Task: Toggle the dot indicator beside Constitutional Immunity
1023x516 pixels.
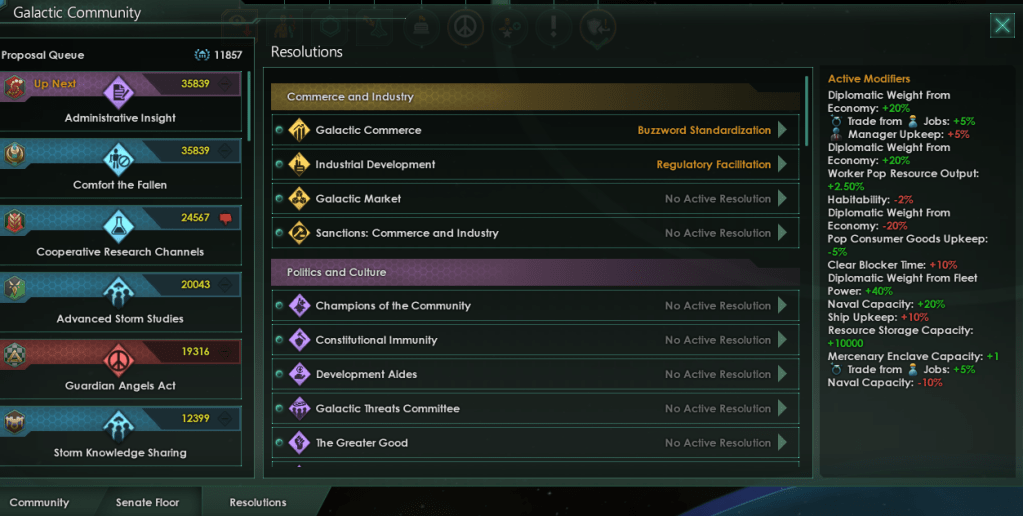Action: coord(280,340)
